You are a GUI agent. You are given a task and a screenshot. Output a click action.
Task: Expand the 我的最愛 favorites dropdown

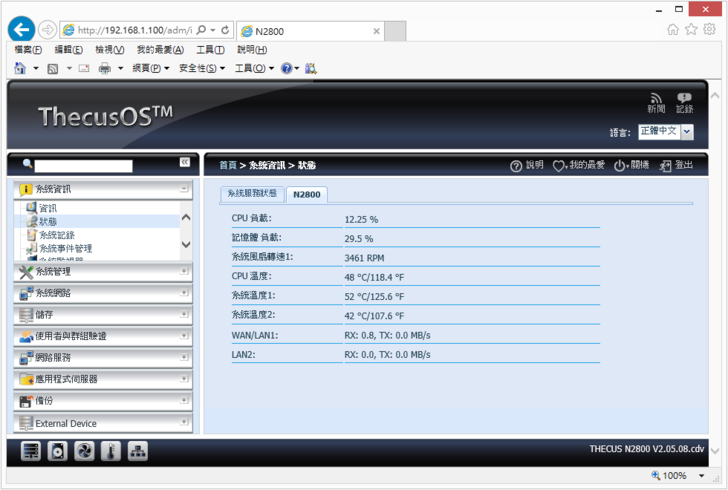point(579,165)
